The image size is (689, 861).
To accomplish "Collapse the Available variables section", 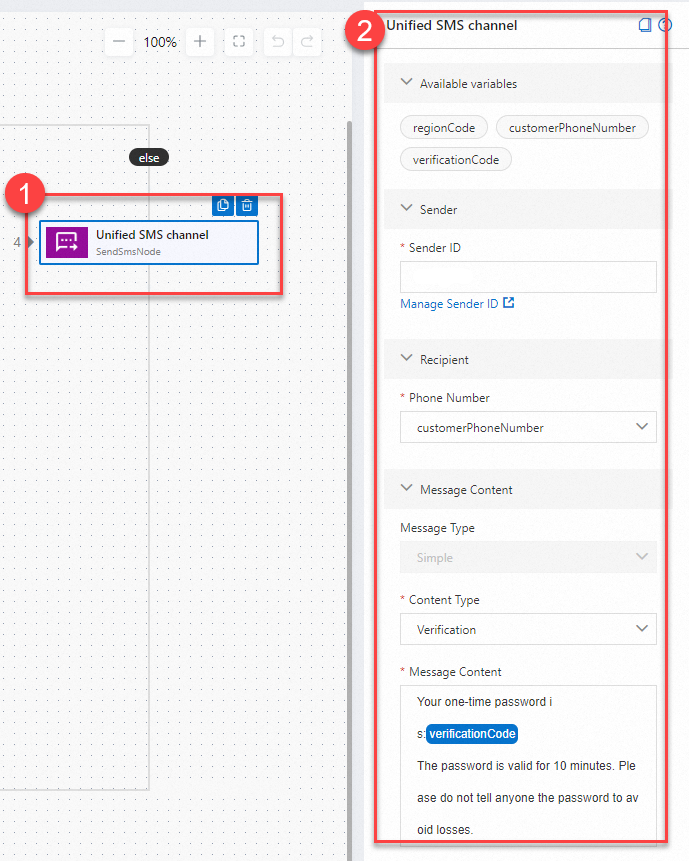I will 406,82.
